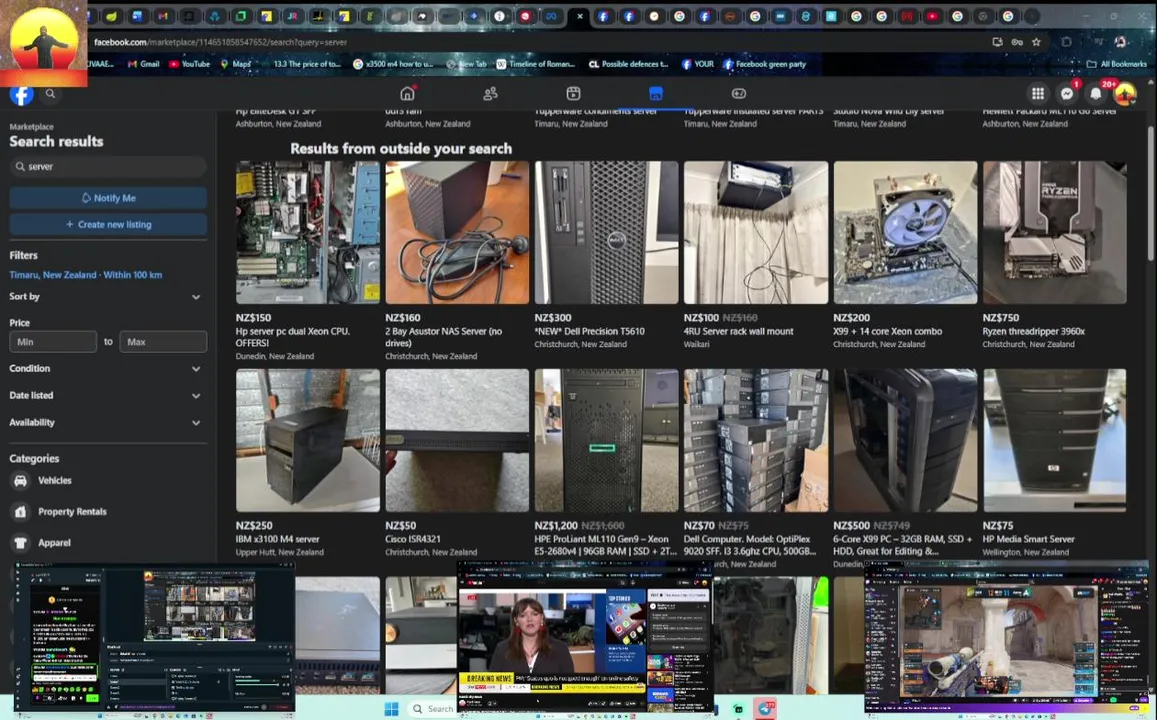The height and width of the screenshot is (720, 1157).
Task: Expand the Sort by dropdown
Action: [x=105, y=297]
